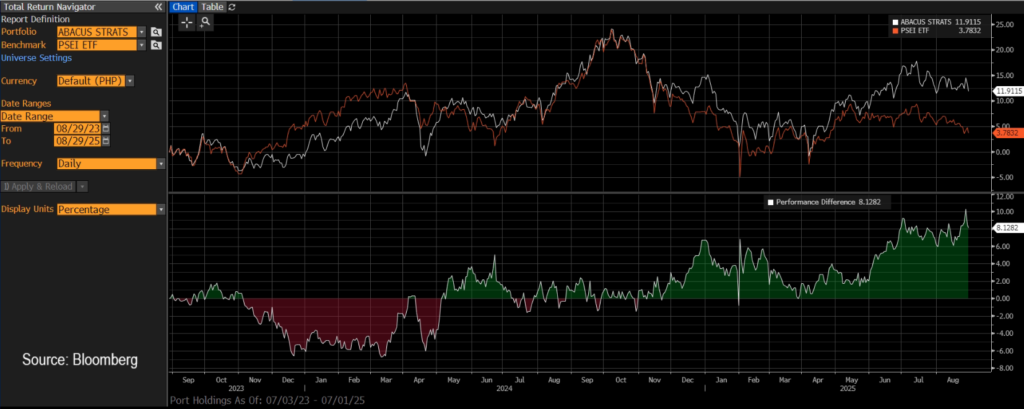The width and height of the screenshot is (1024, 409).
Task: Open calendar picker for To date
Action: 106,141
